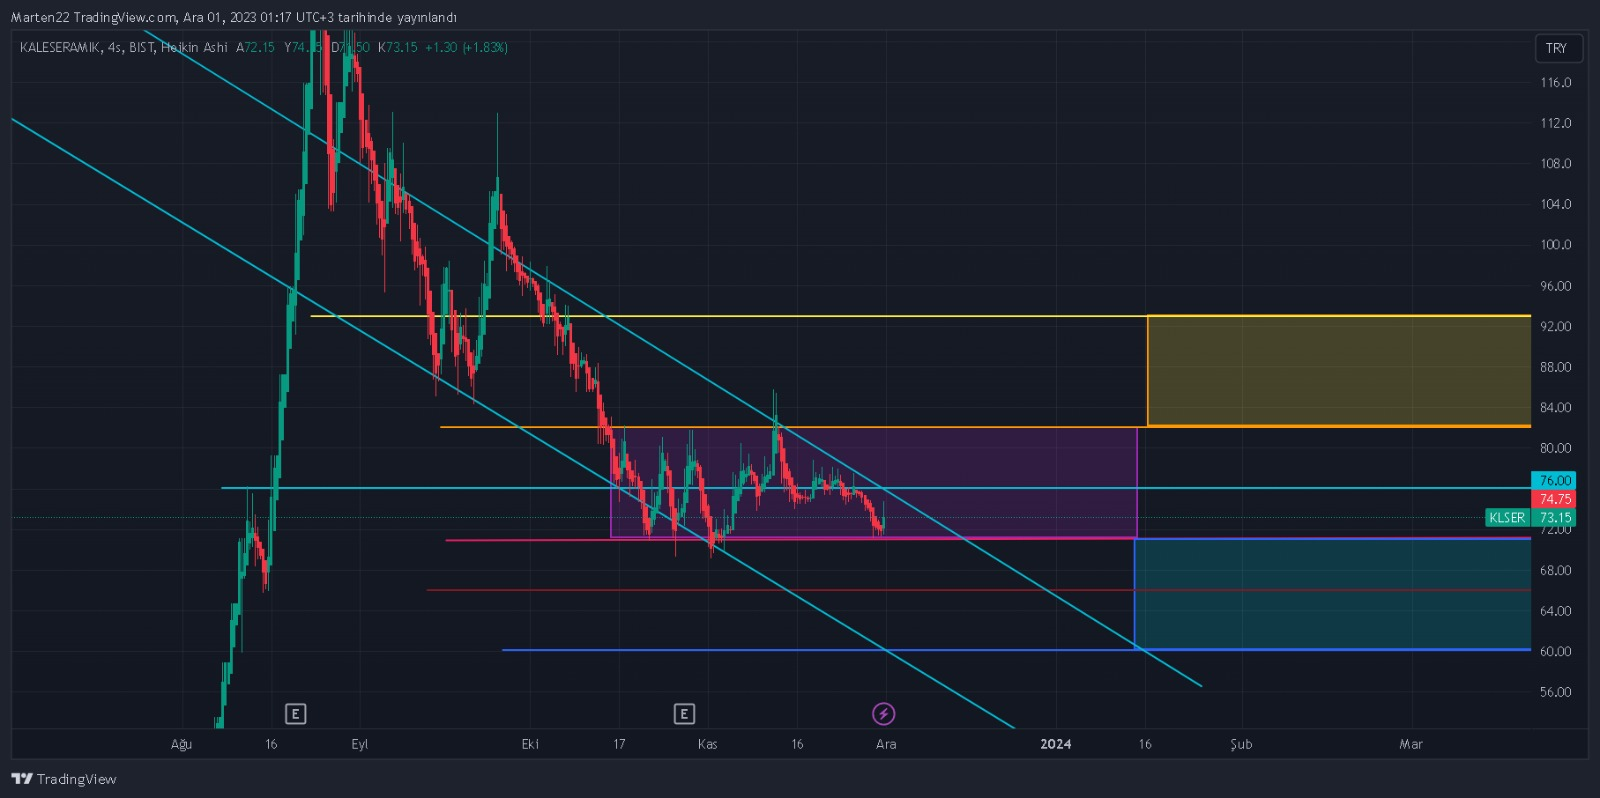The image size is (1600, 798).
Task: Click the 92.00 price axis label
Action: point(1555,327)
